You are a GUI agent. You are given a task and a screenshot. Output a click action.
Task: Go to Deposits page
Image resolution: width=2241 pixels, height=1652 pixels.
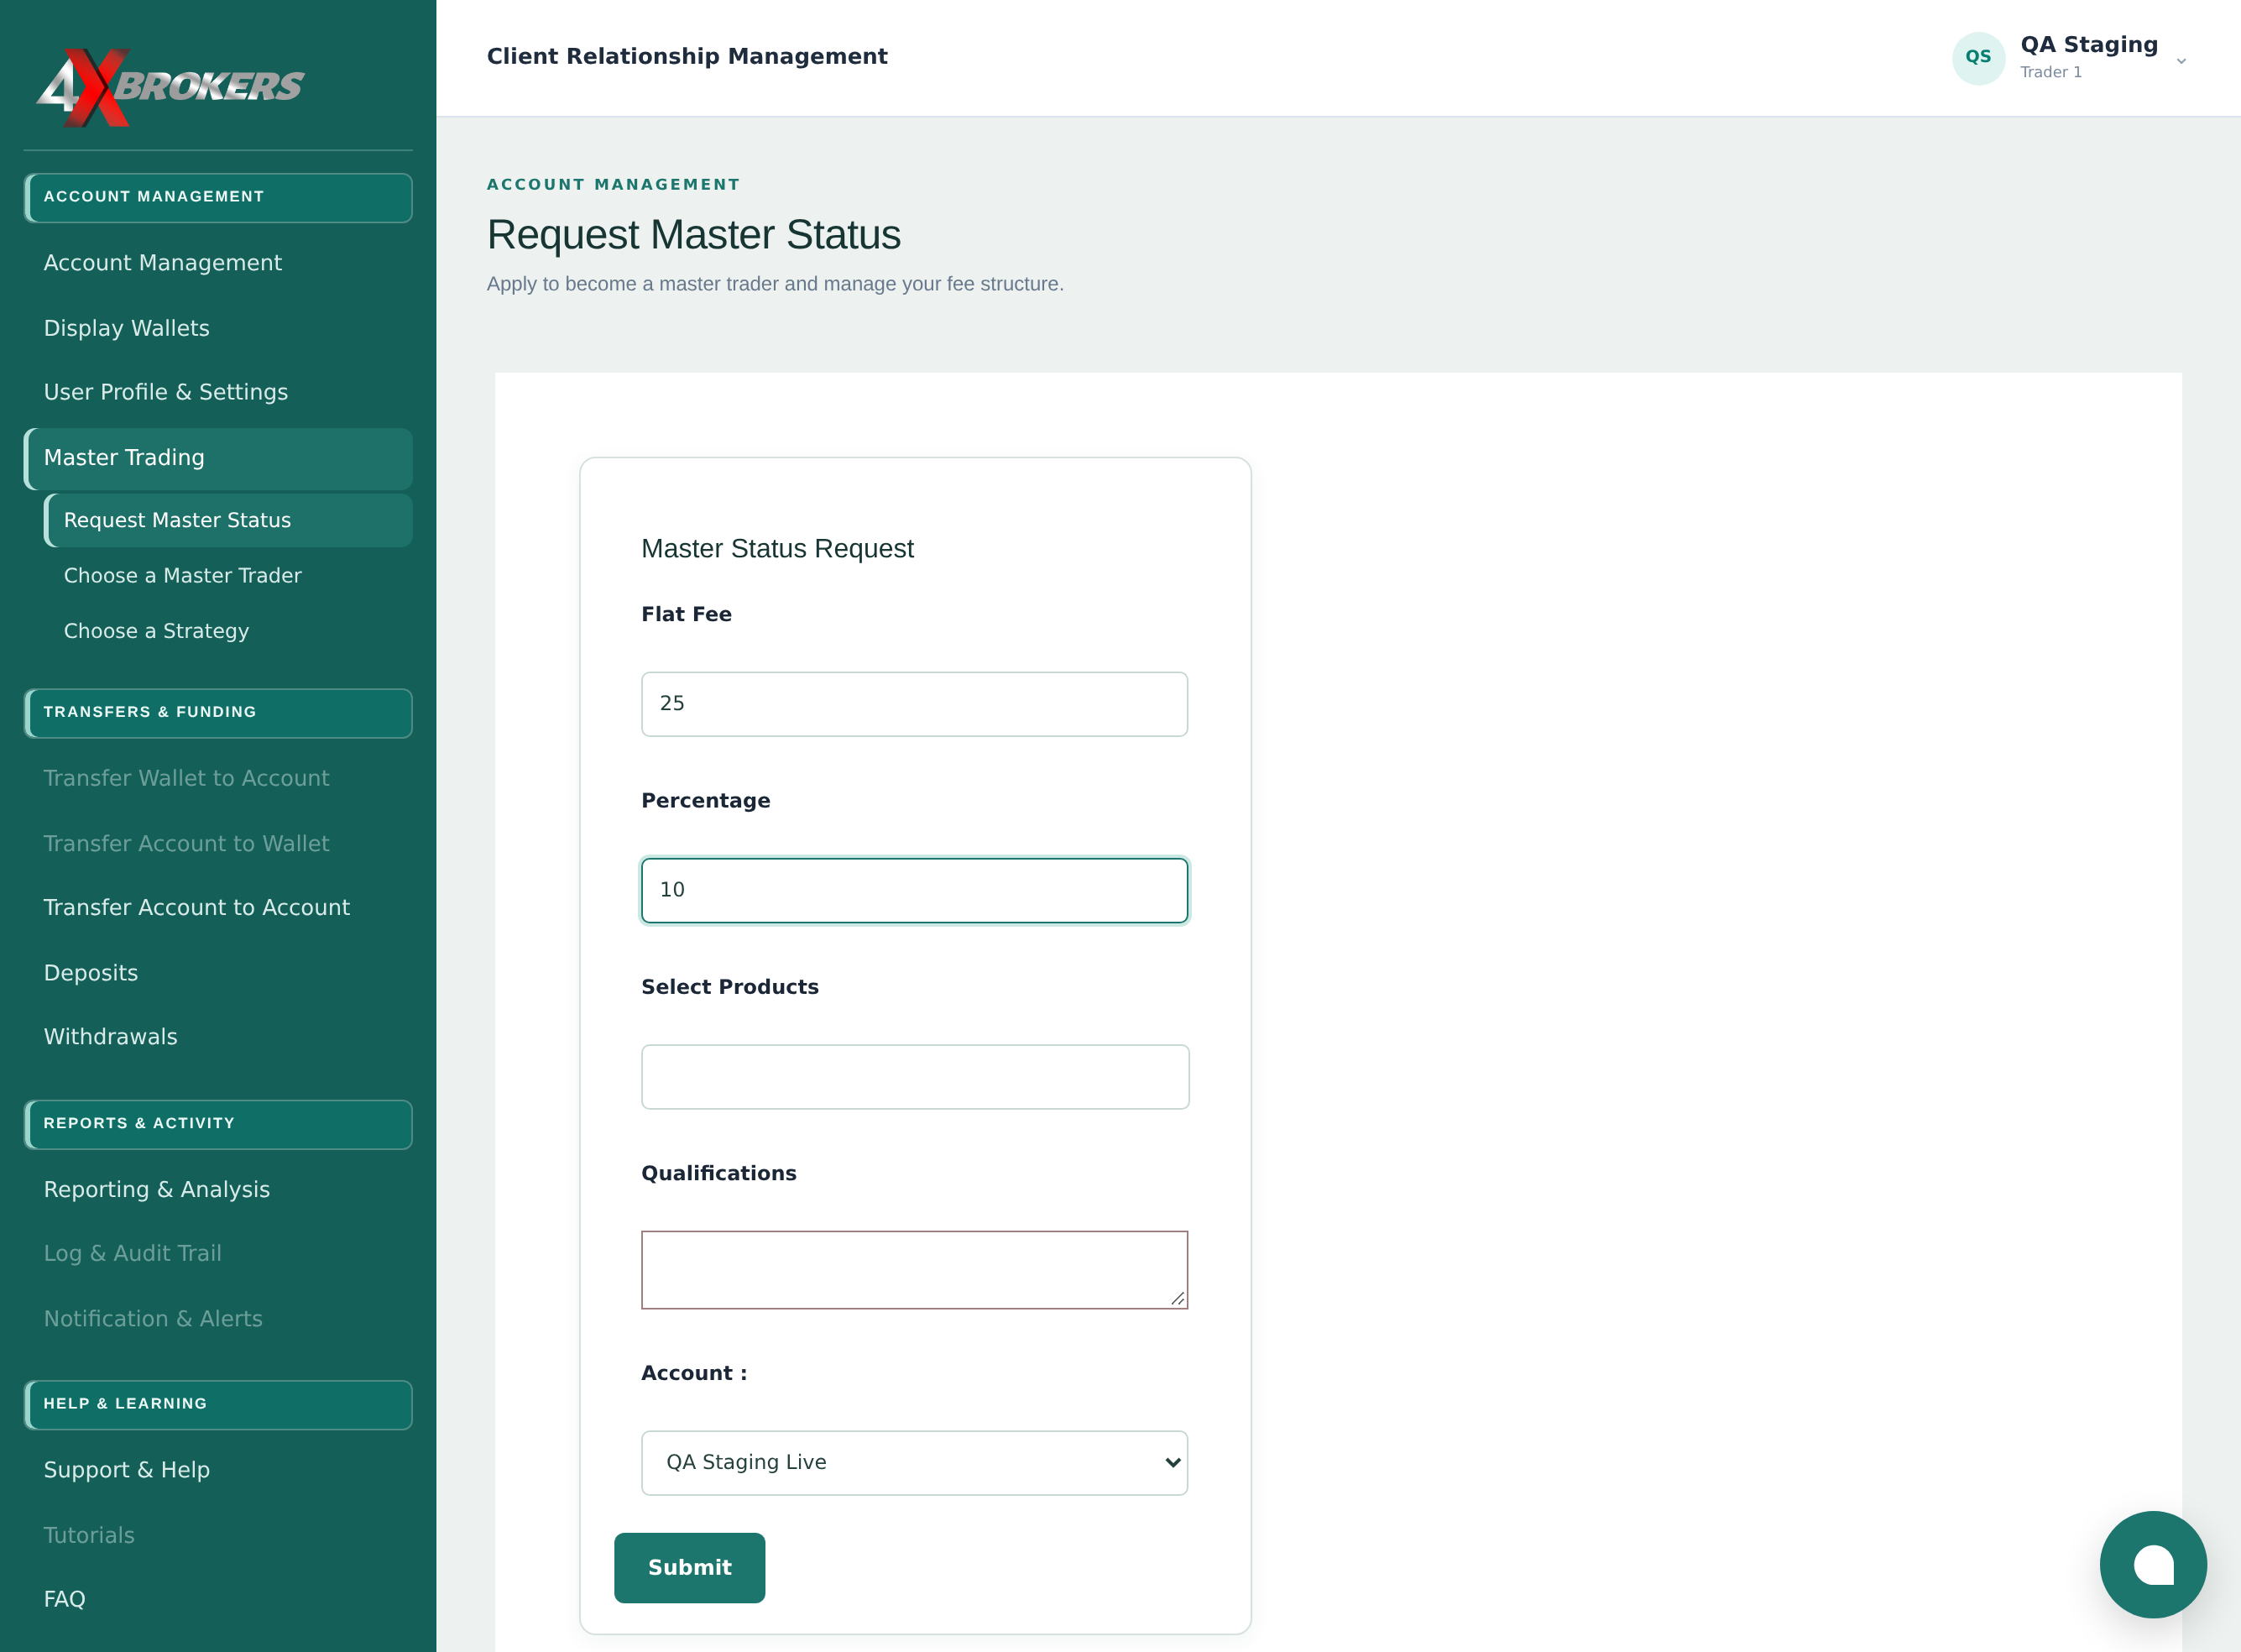[90, 973]
